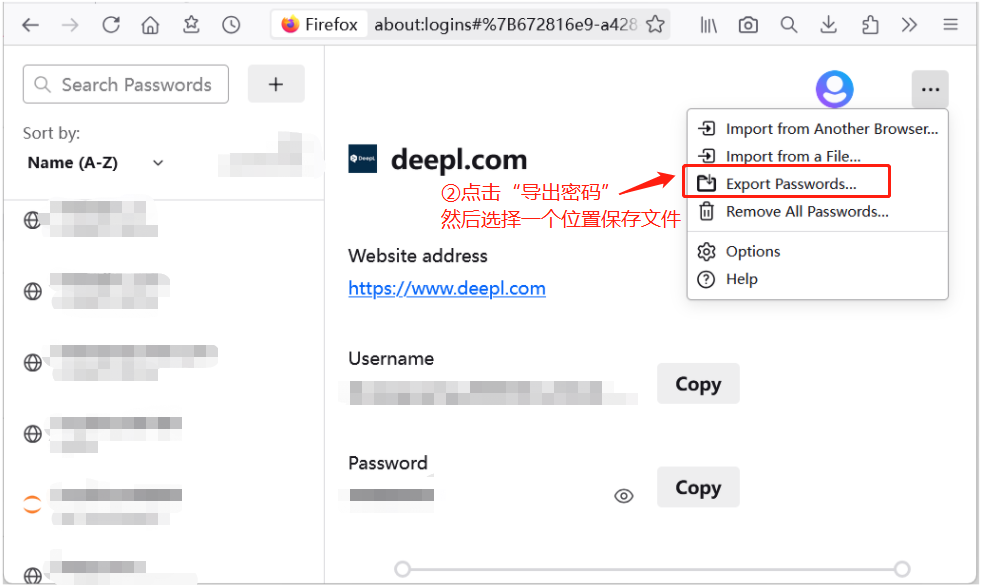Select the fourth blurred login entry in list
Viewport: 981px width, 588px height.
point(164,433)
